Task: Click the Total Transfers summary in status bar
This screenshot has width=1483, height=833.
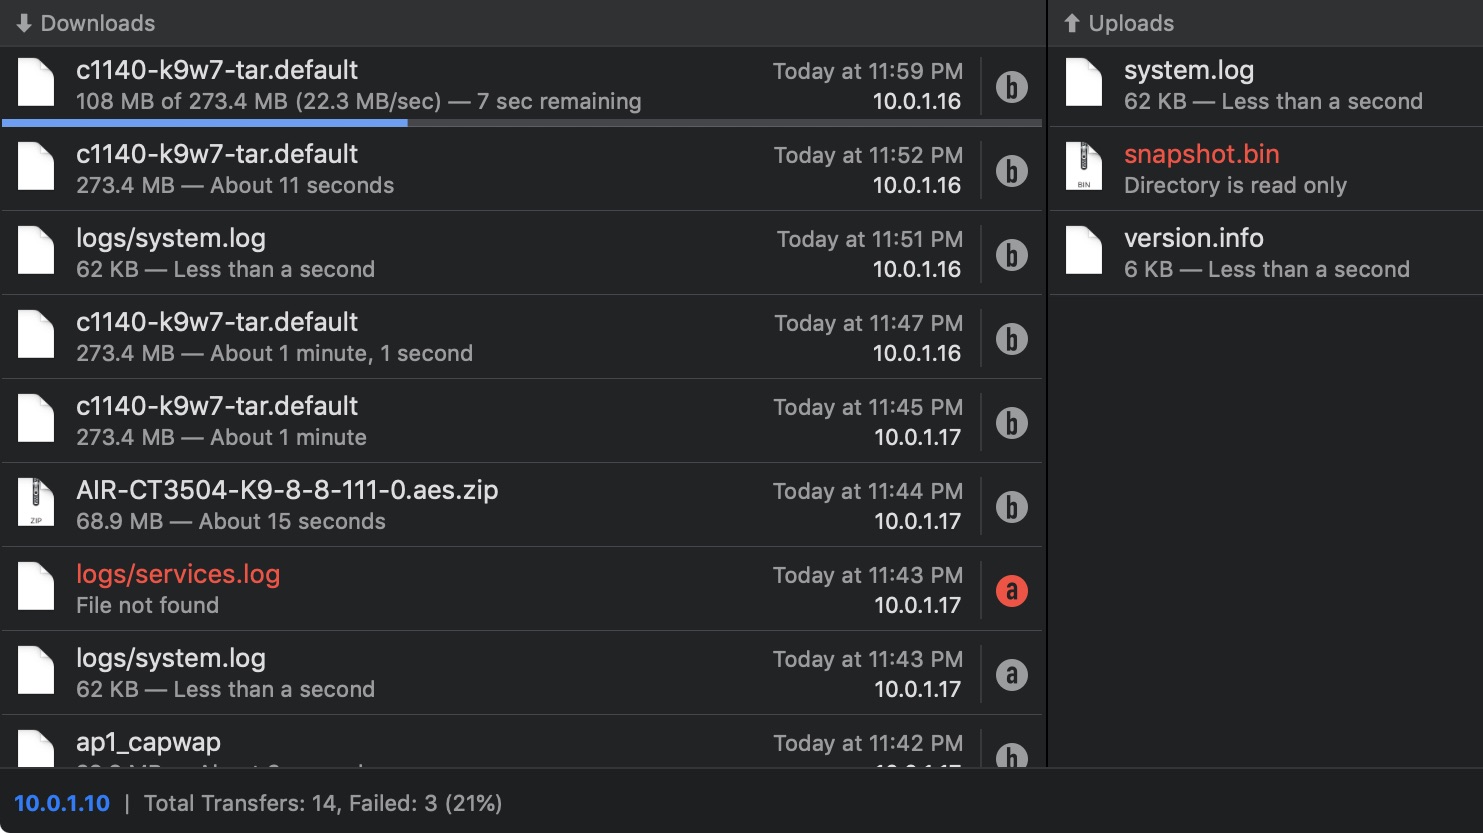Action: (x=323, y=803)
